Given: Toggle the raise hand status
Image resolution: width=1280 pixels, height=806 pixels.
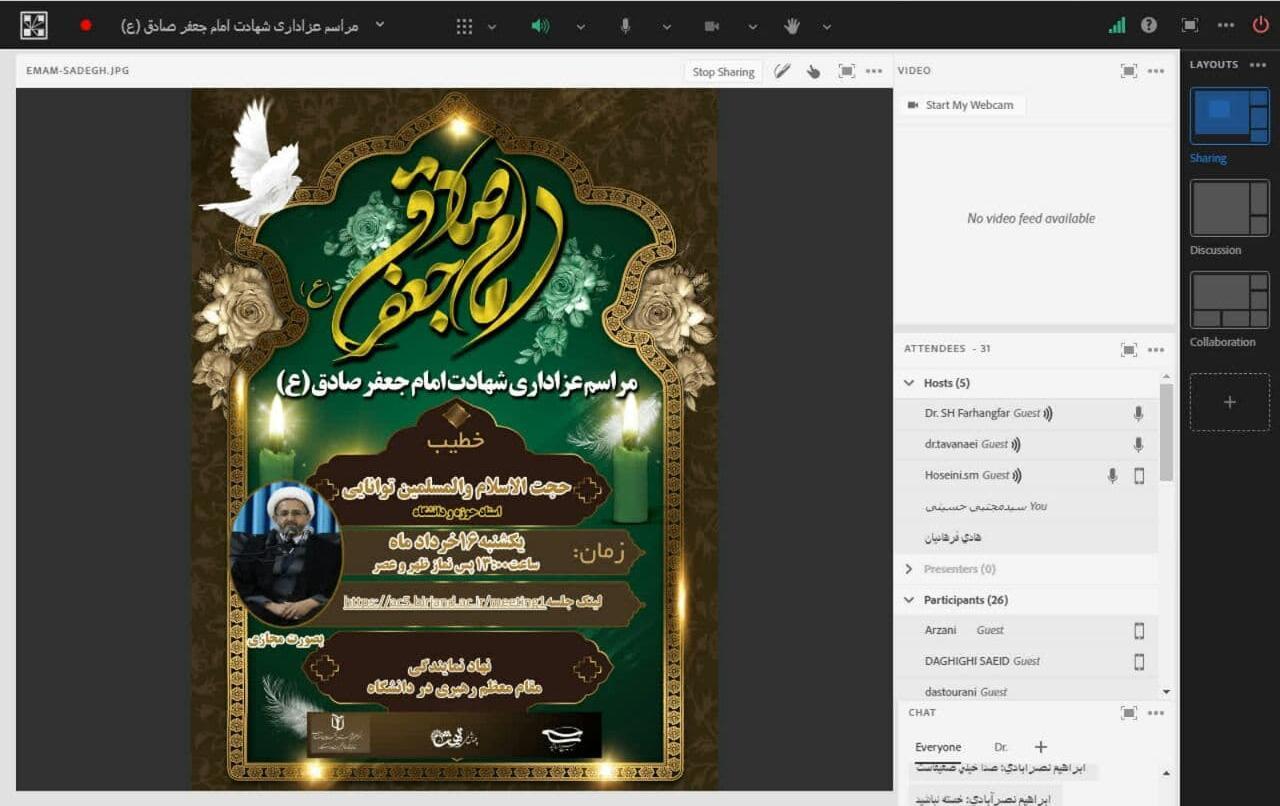Looking at the screenshot, I should pyautogui.click(x=791, y=26).
